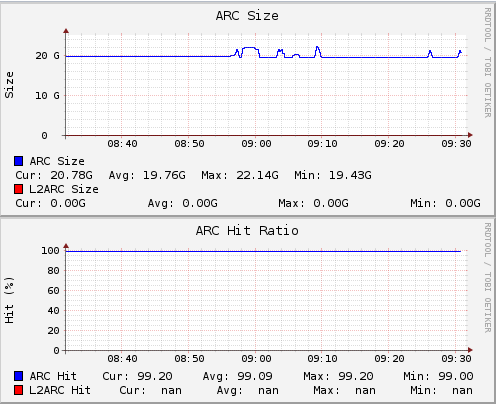Click the blue ARC Hit legend swatch
The height and width of the screenshot is (404, 496).
(x=19, y=376)
